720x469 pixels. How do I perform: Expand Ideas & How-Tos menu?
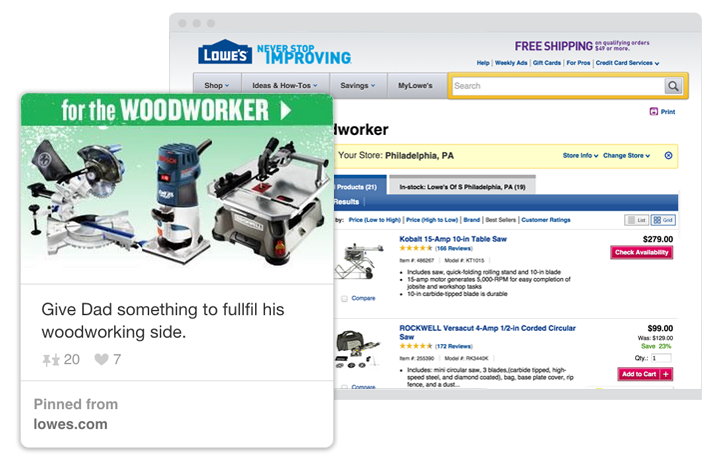tap(285, 85)
